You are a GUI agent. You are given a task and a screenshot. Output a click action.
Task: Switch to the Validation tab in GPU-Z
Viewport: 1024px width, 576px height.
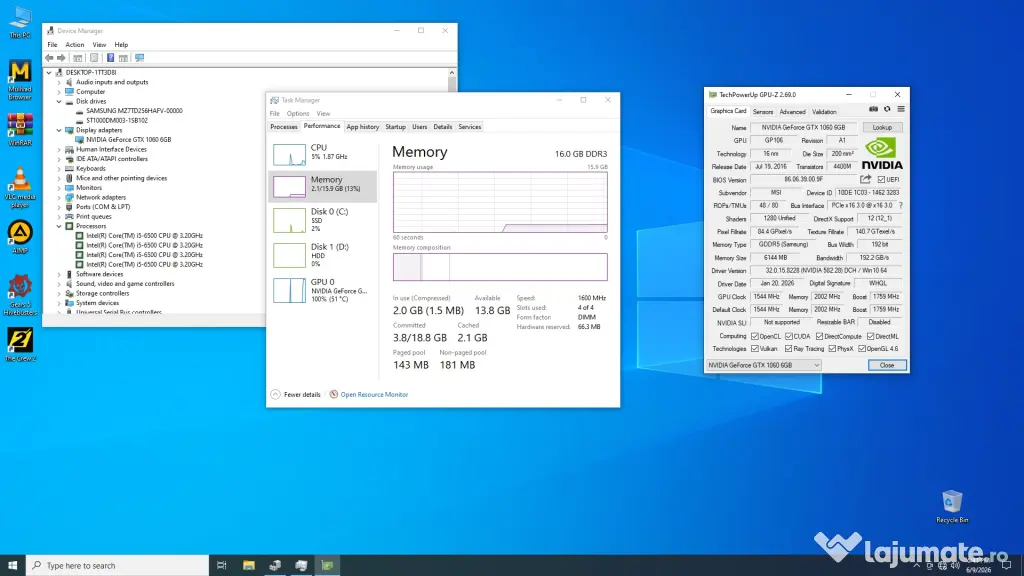coord(824,112)
